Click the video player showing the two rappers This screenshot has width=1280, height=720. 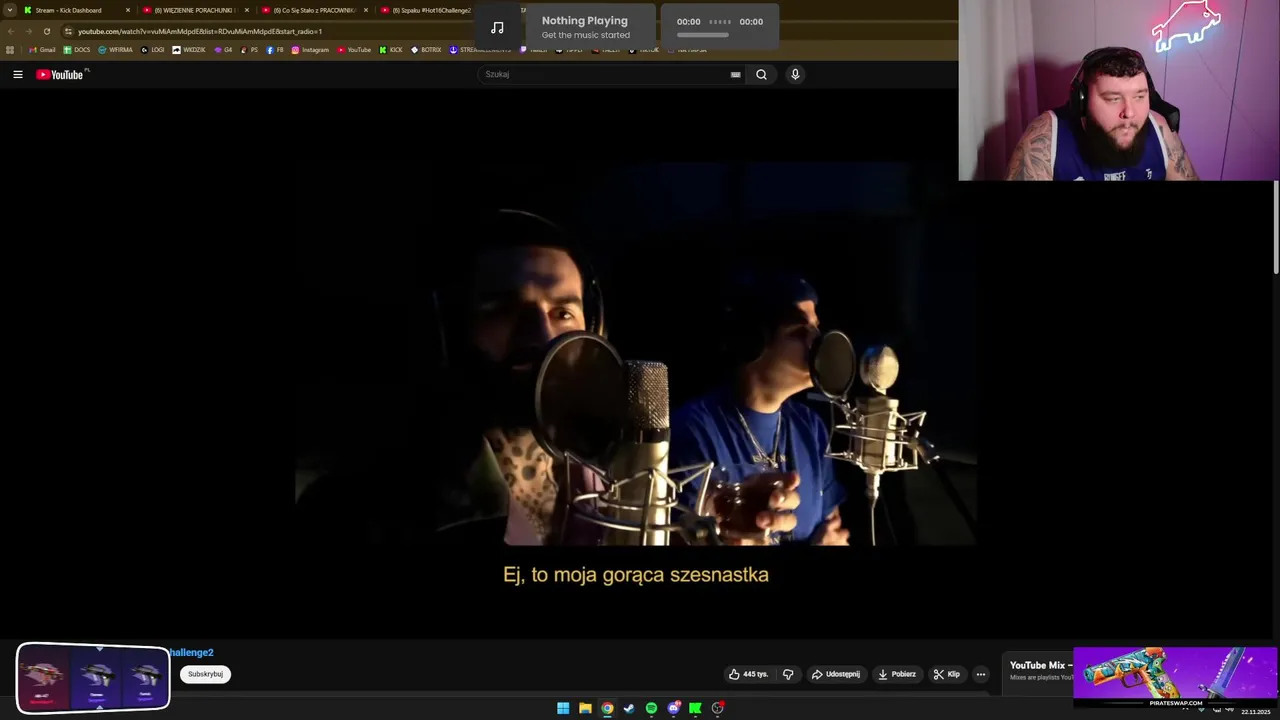[635, 355]
